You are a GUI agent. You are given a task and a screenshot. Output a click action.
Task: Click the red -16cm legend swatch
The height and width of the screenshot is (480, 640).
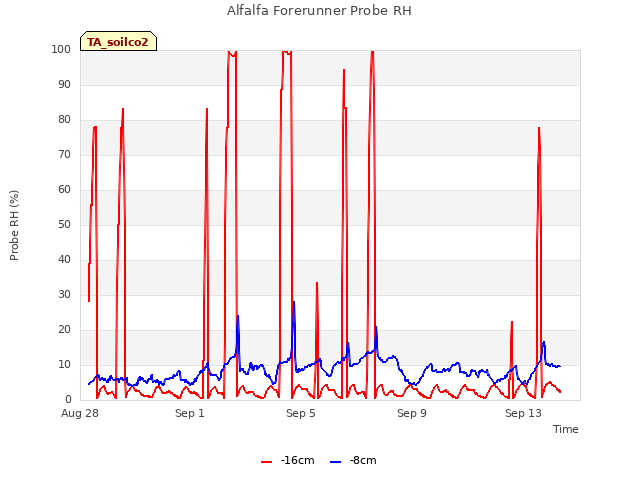[267, 462]
